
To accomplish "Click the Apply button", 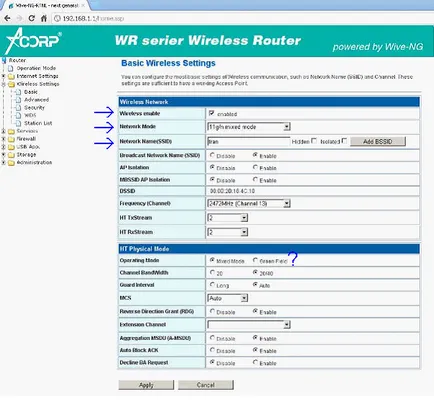I will [146, 385].
